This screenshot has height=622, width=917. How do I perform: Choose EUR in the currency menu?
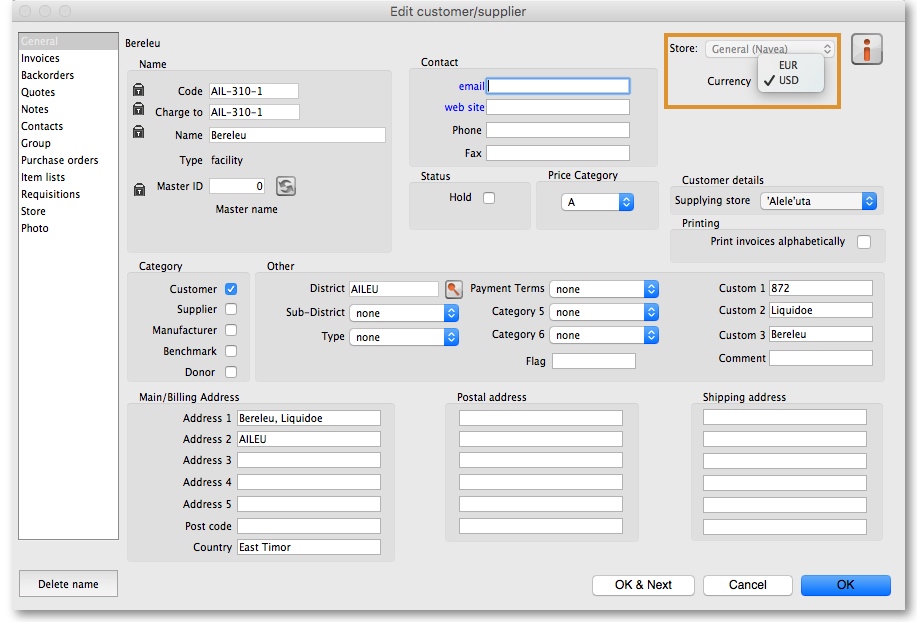pyautogui.click(x=788, y=65)
